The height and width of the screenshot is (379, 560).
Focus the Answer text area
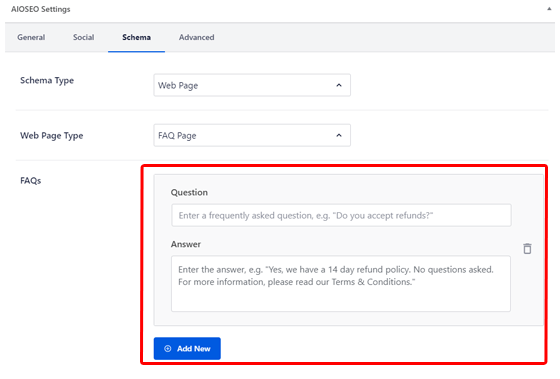[341, 284]
